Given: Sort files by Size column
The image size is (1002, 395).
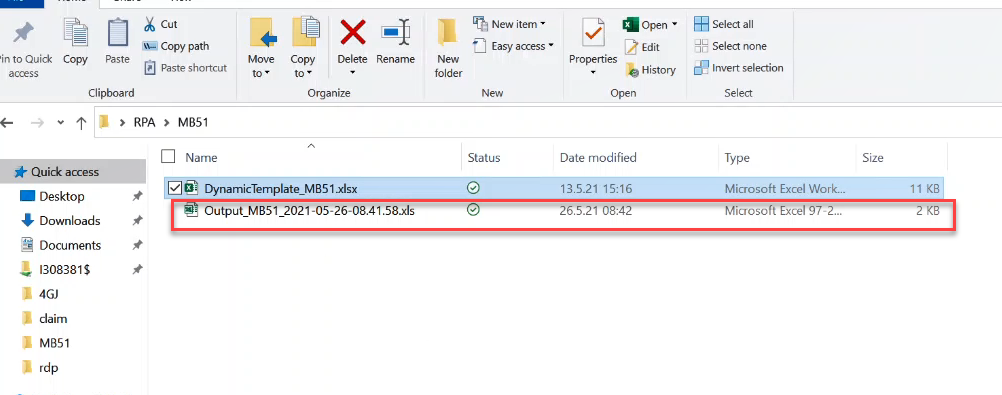Looking at the screenshot, I should pyautogui.click(x=872, y=157).
